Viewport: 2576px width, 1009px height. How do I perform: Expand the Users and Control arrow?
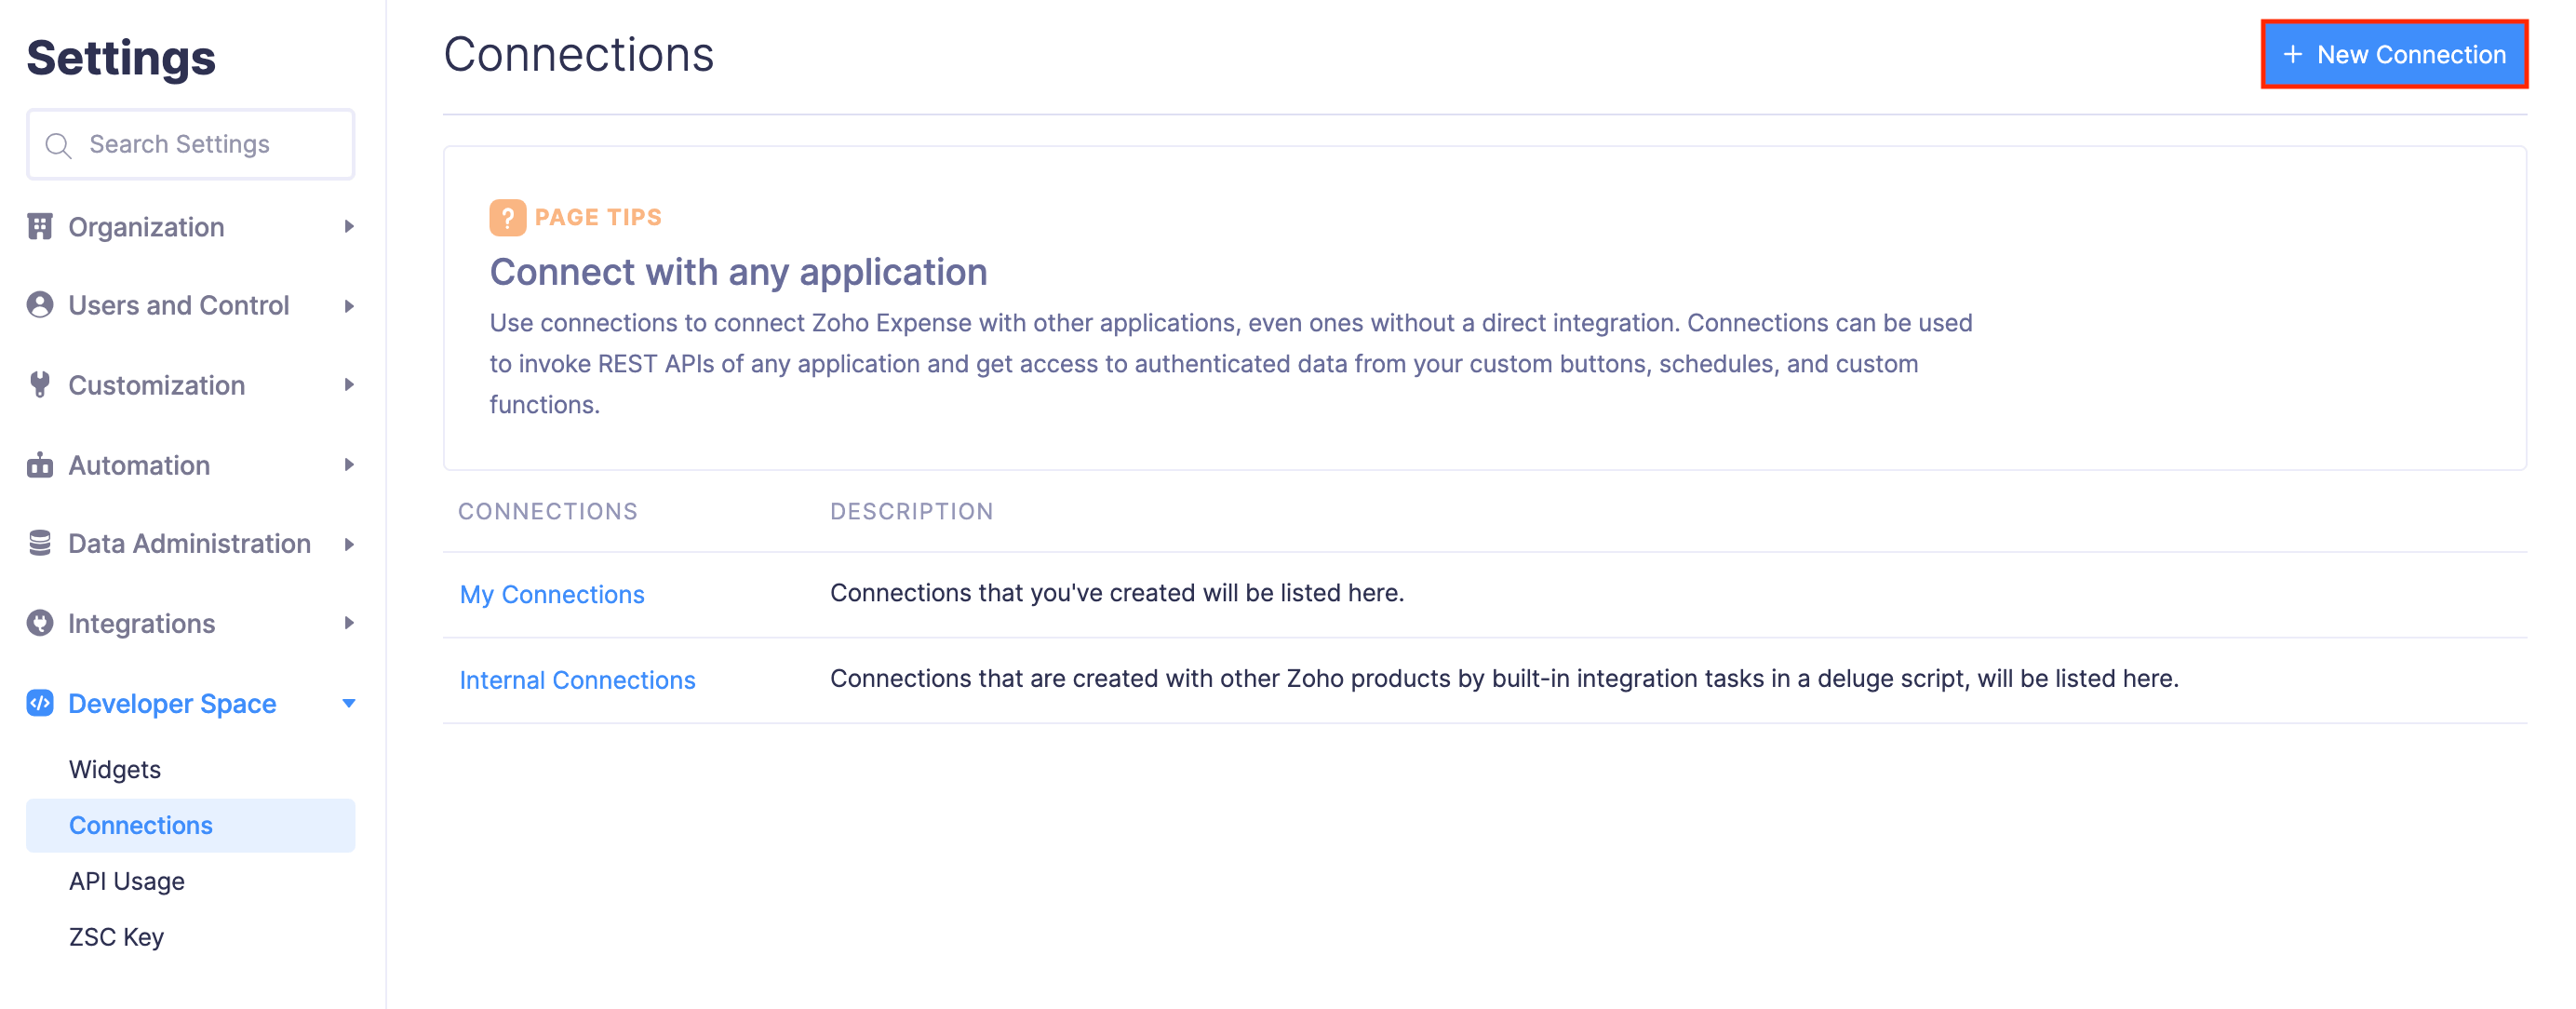[349, 305]
